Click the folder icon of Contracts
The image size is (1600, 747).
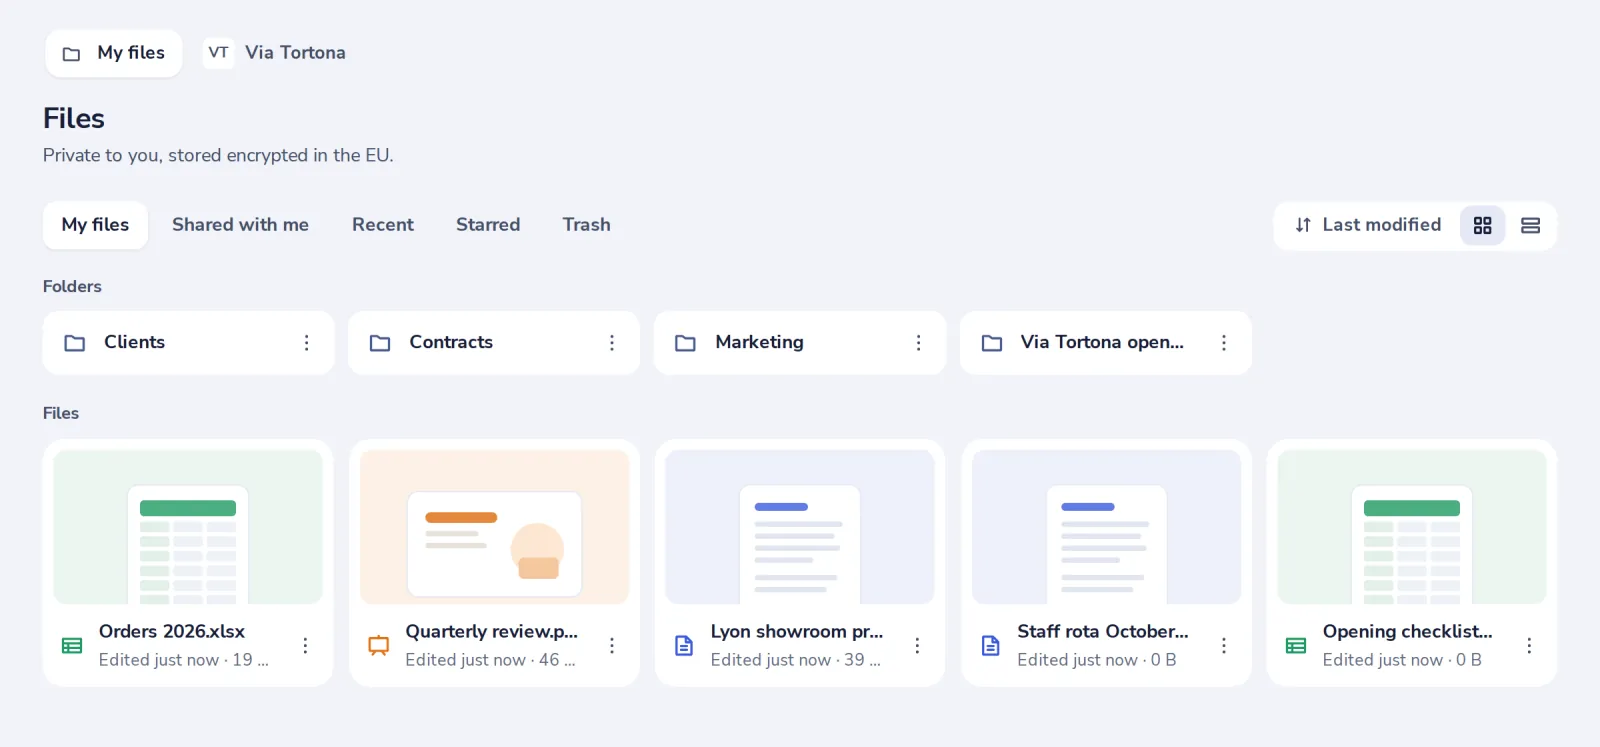click(380, 343)
